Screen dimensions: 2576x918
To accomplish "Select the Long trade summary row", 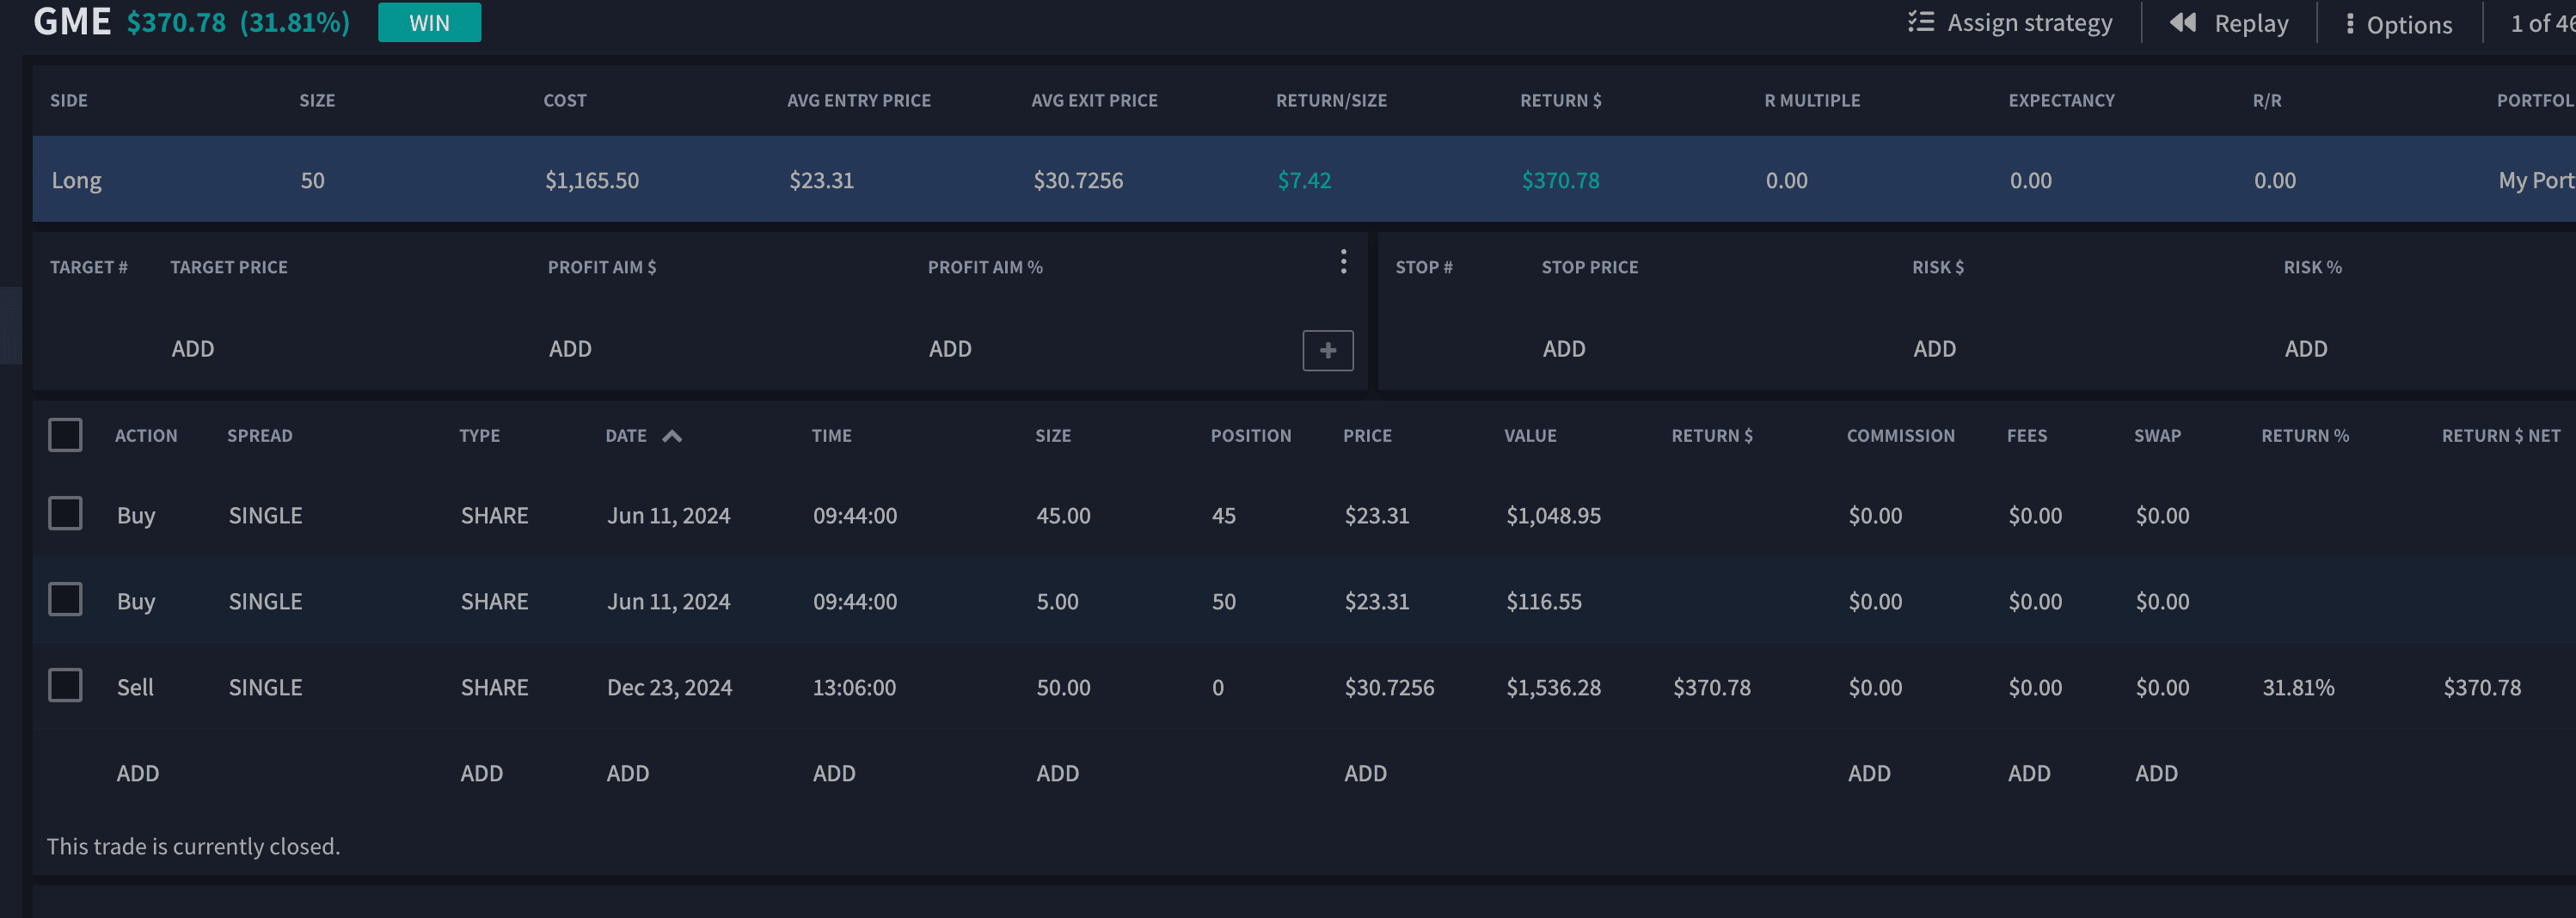I will tap(700, 180).
